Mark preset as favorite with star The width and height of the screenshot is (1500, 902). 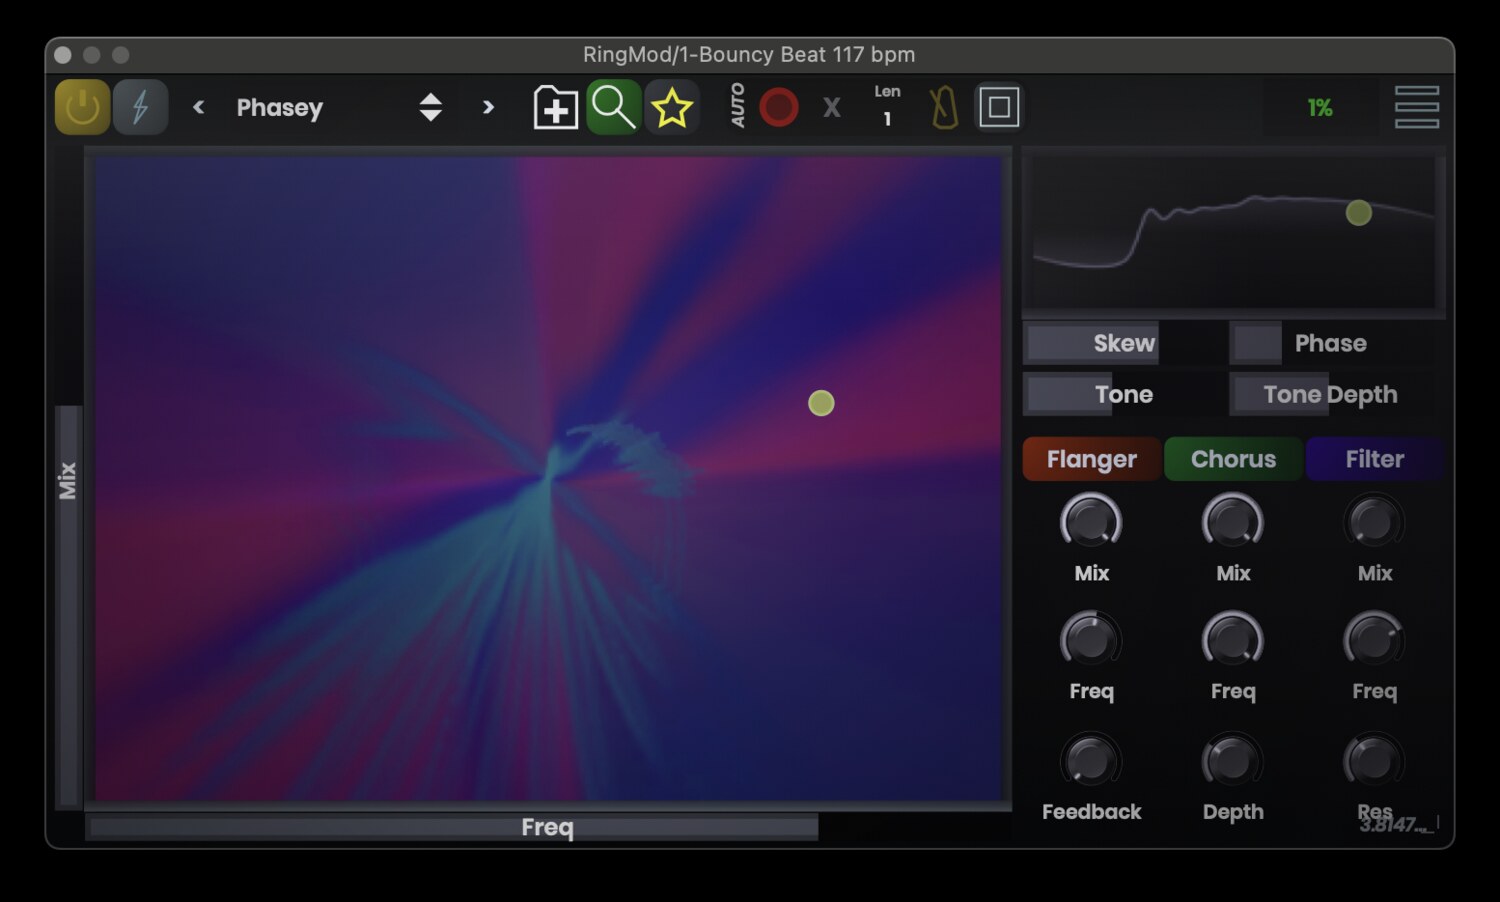click(x=671, y=107)
